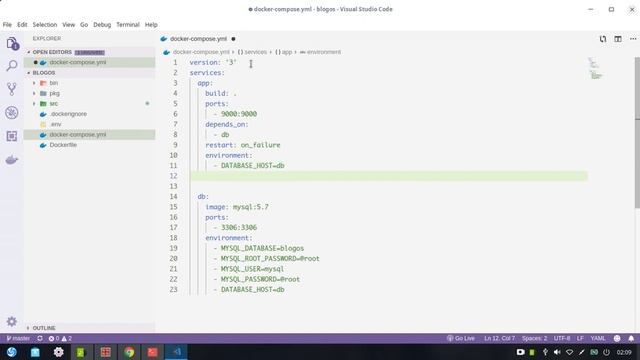The height and width of the screenshot is (360, 640).
Task: Open the Go menu
Action: pyautogui.click(x=84, y=24)
